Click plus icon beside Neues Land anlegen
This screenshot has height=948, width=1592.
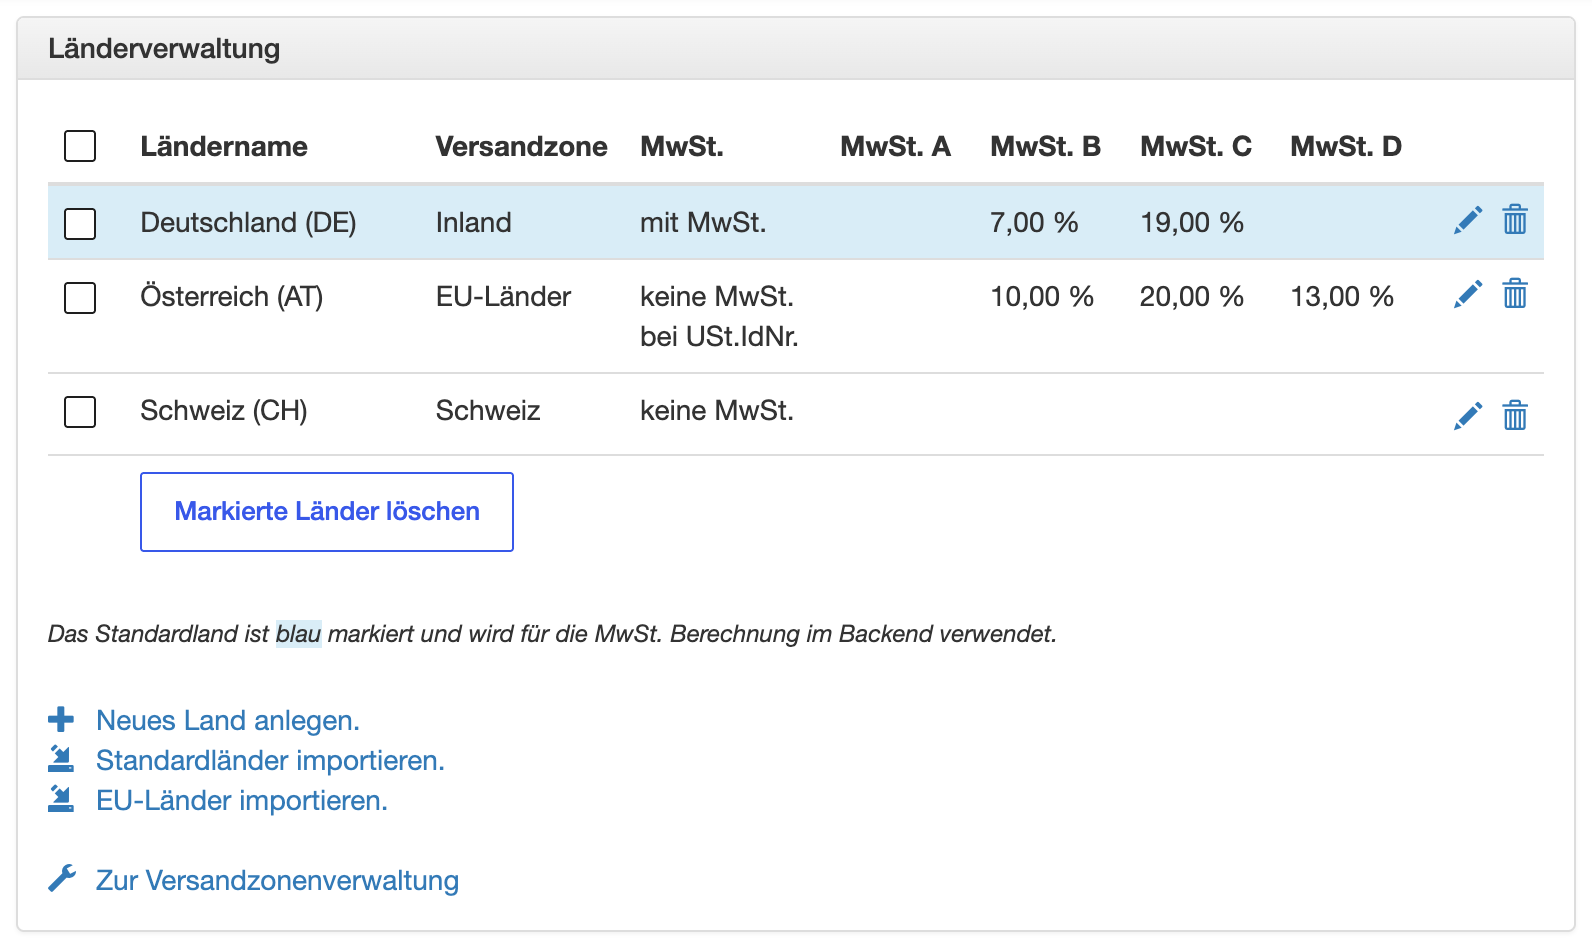click(x=61, y=719)
